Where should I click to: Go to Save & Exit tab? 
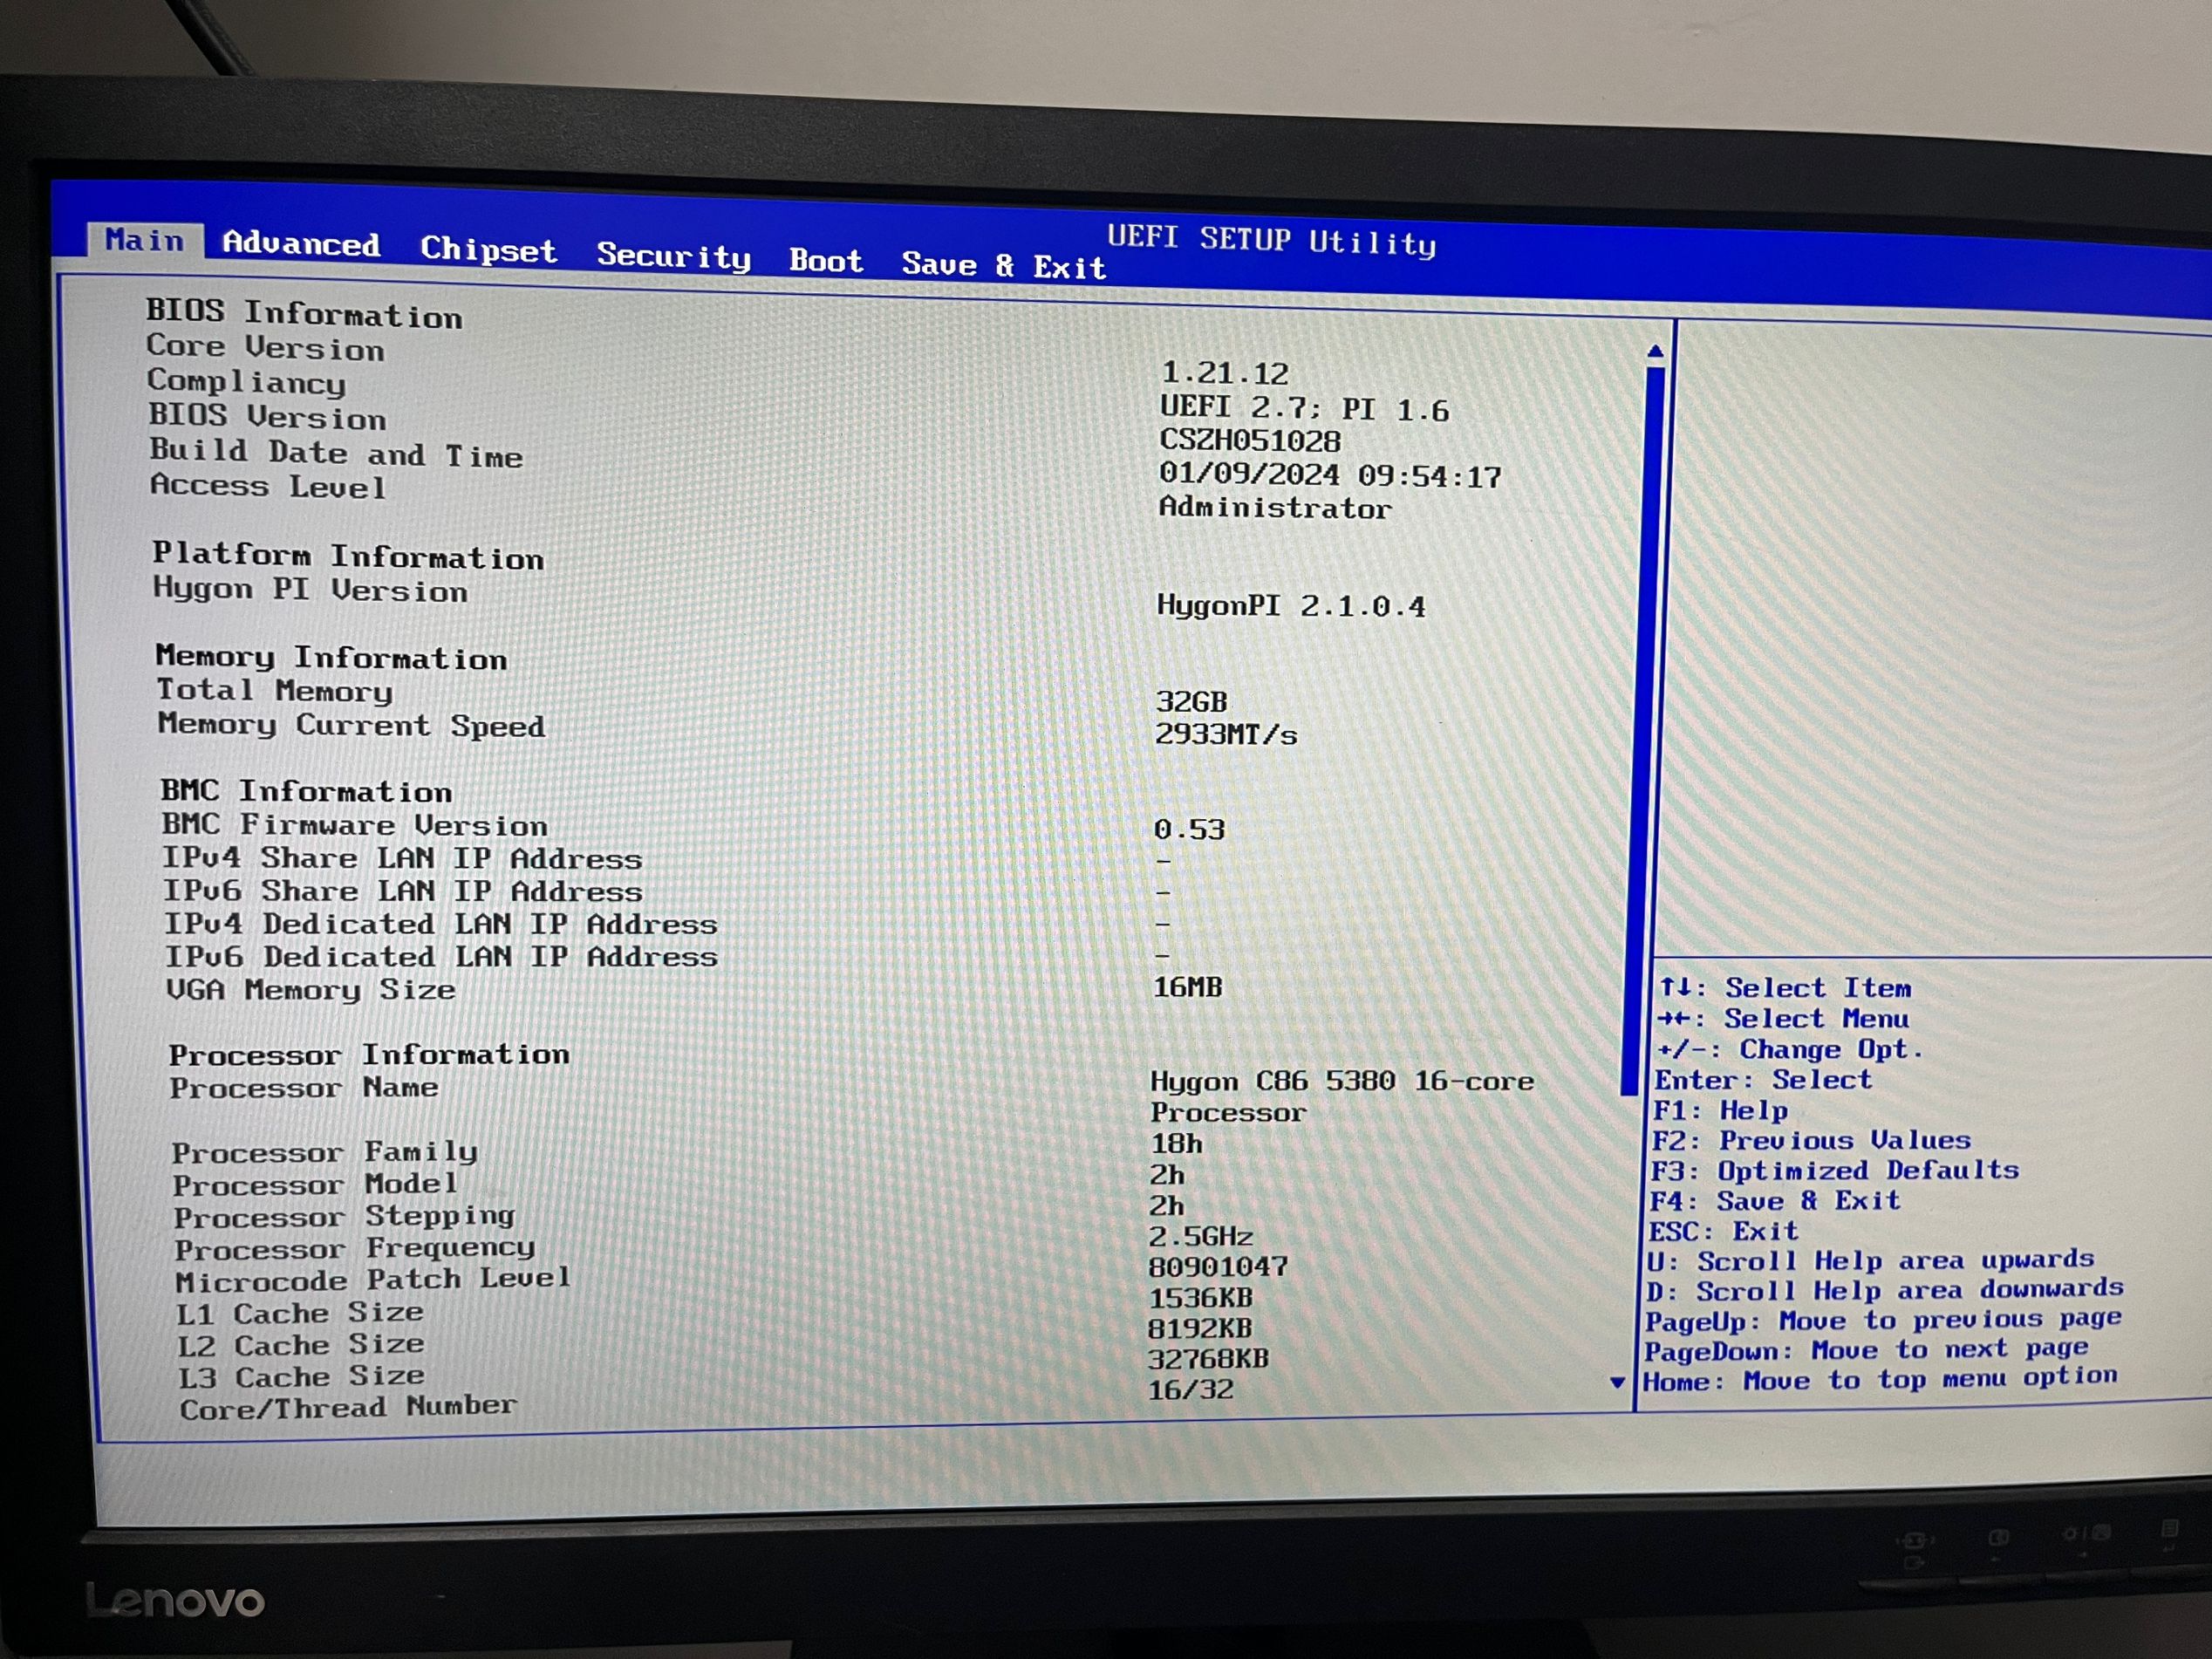click(x=1003, y=266)
